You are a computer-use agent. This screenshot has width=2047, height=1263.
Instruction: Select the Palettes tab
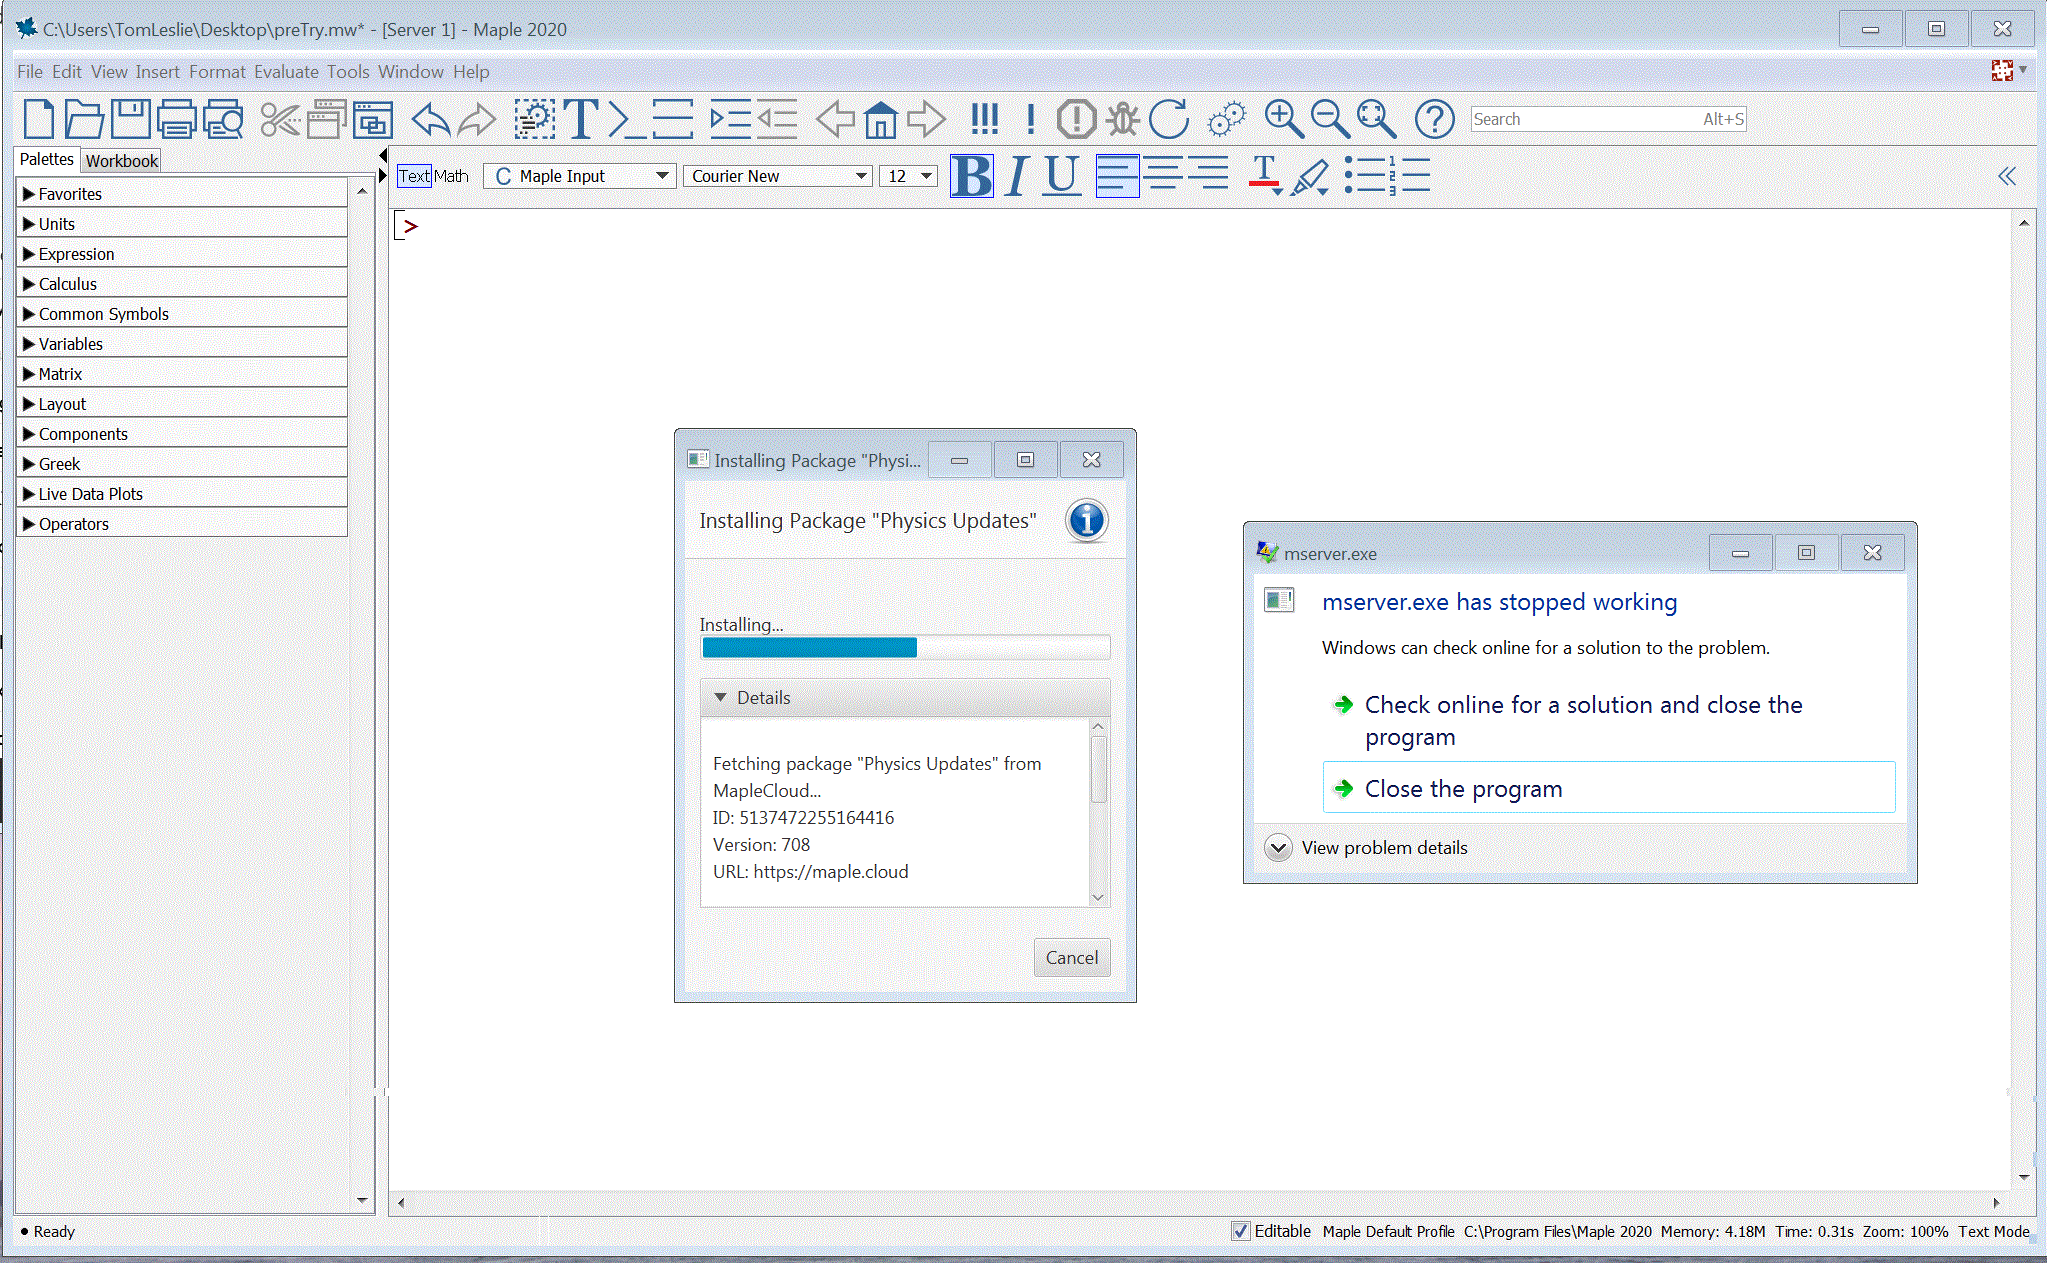[47, 159]
